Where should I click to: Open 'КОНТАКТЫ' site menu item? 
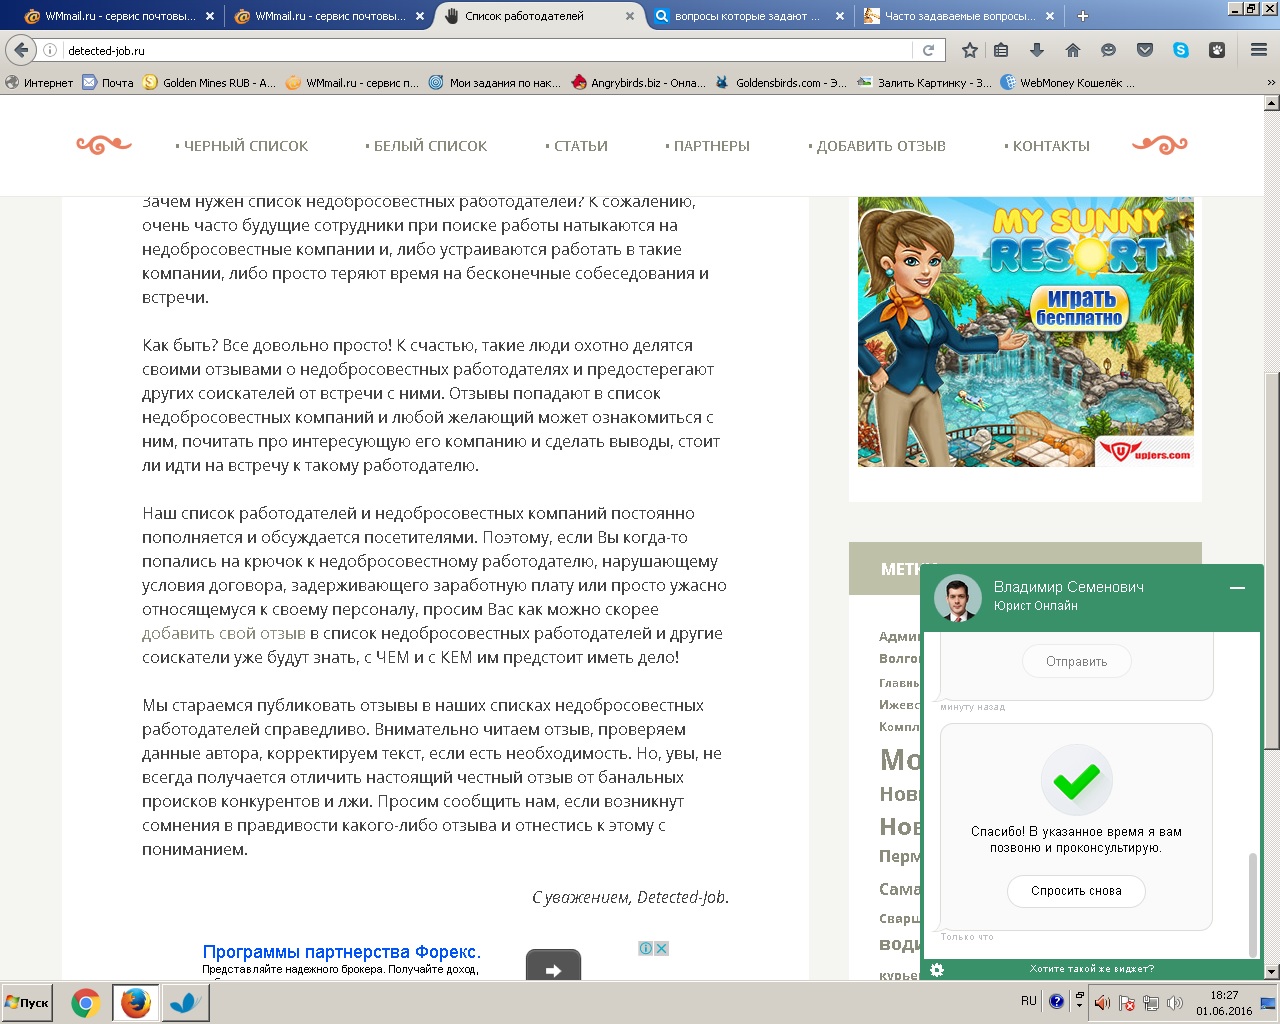pos(1047,146)
